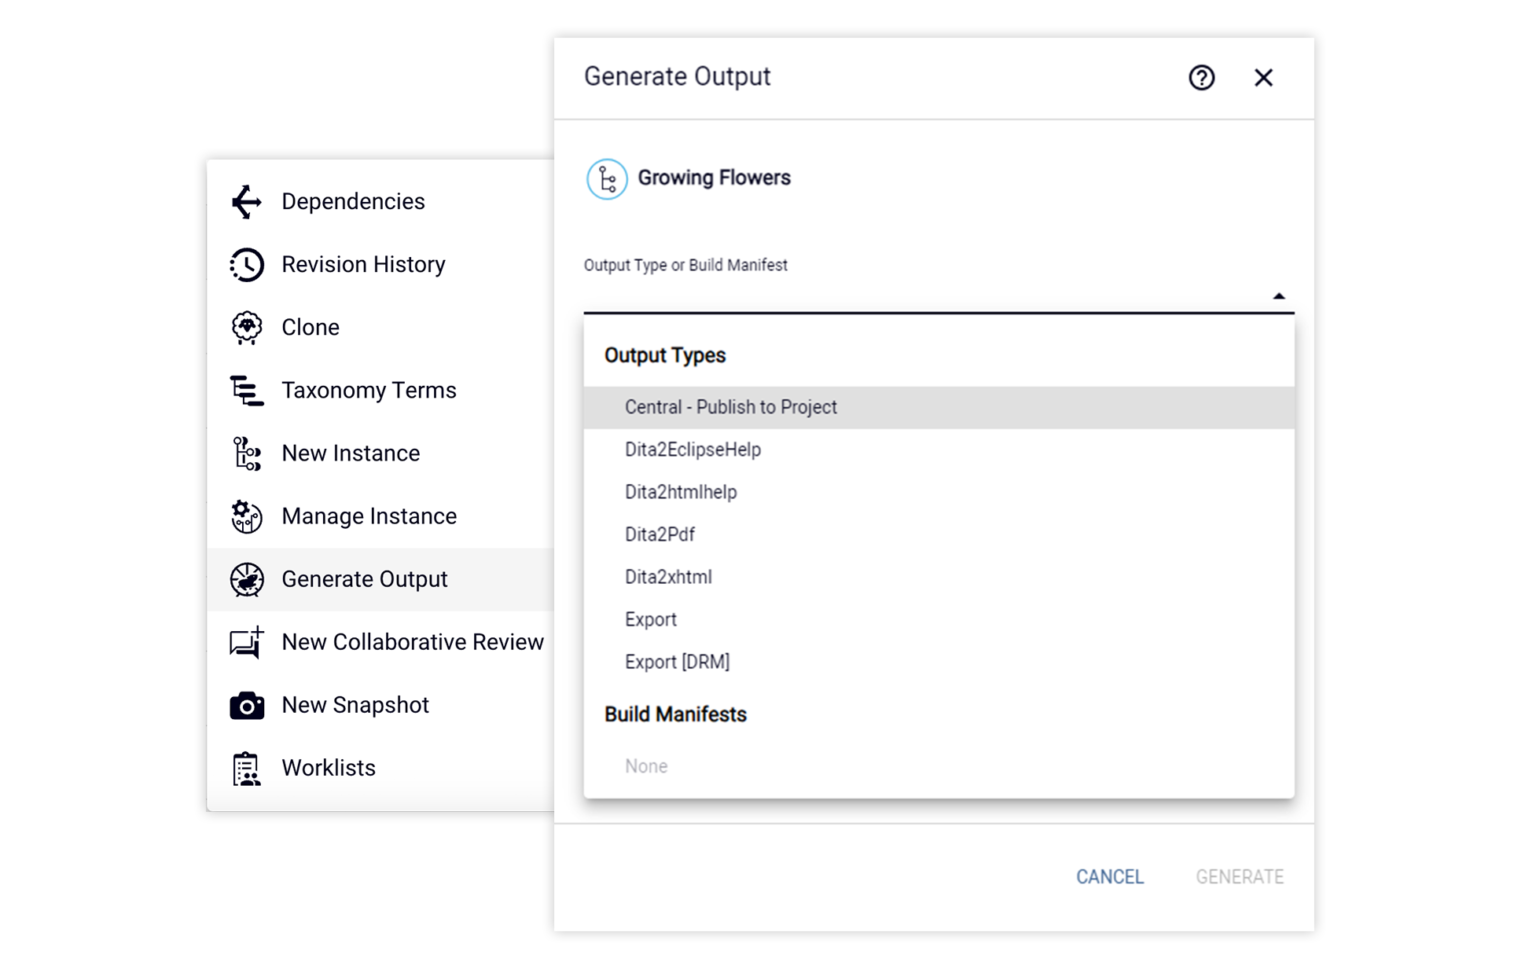Click the CANCEL button
Image resolution: width=1536 pixels, height=969 pixels.
click(1109, 877)
